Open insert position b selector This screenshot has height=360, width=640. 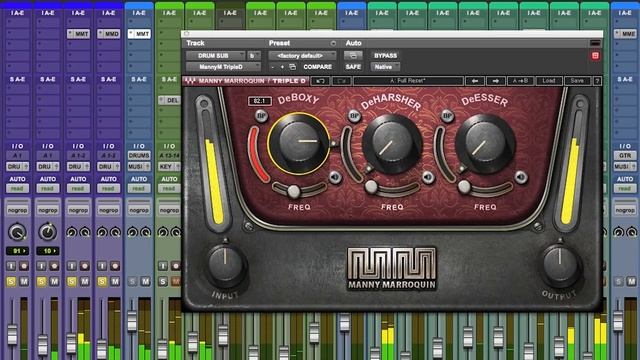click(x=253, y=56)
